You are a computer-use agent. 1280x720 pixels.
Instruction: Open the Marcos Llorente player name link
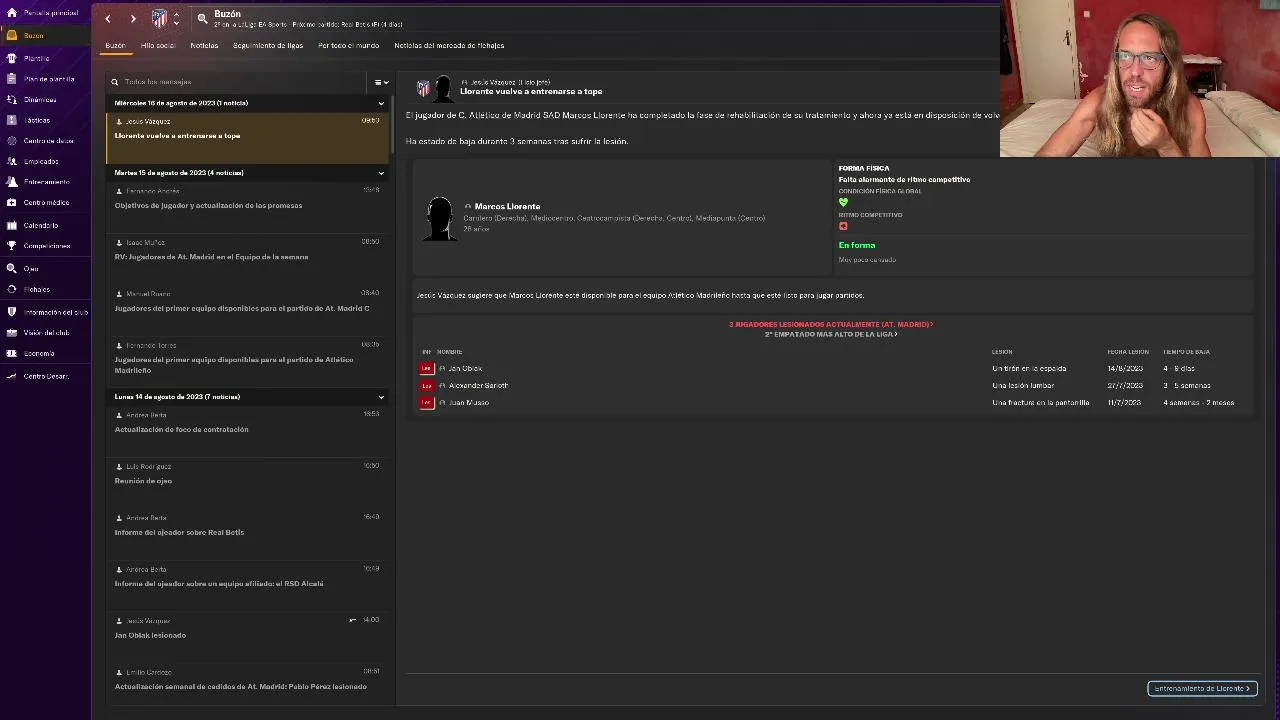click(x=507, y=206)
